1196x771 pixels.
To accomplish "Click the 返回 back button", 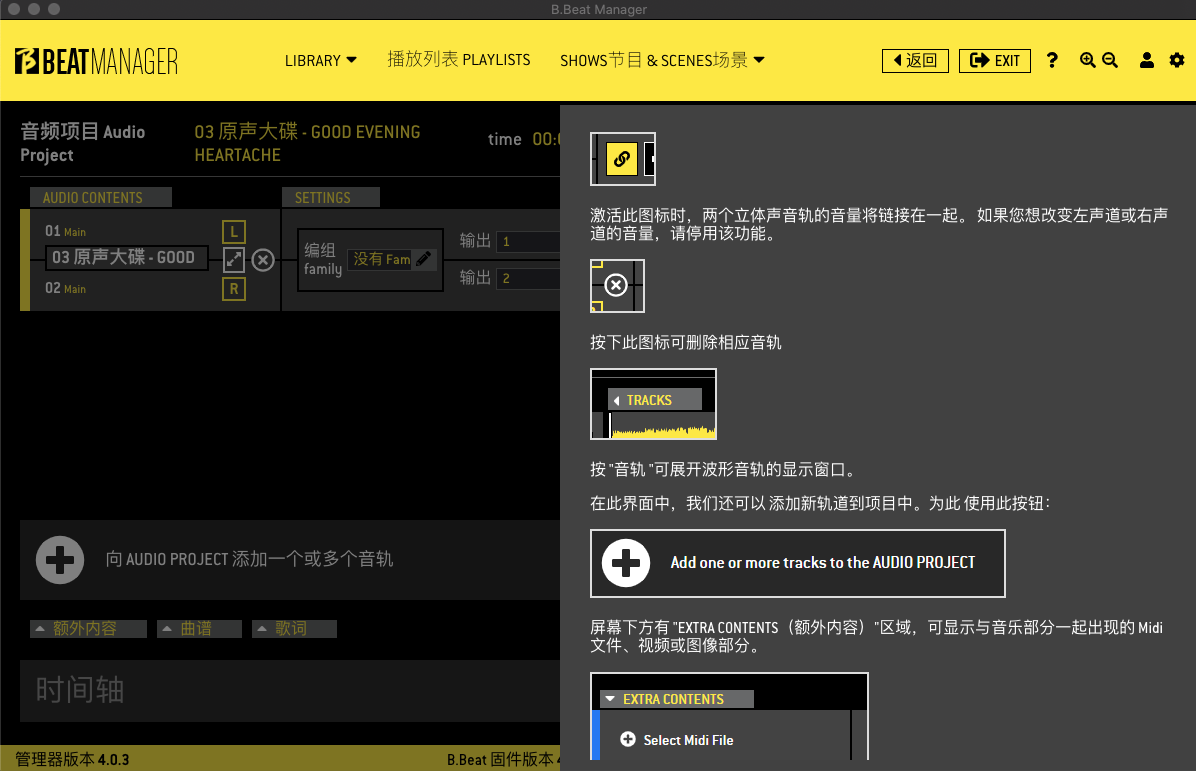I will click(x=915, y=60).
